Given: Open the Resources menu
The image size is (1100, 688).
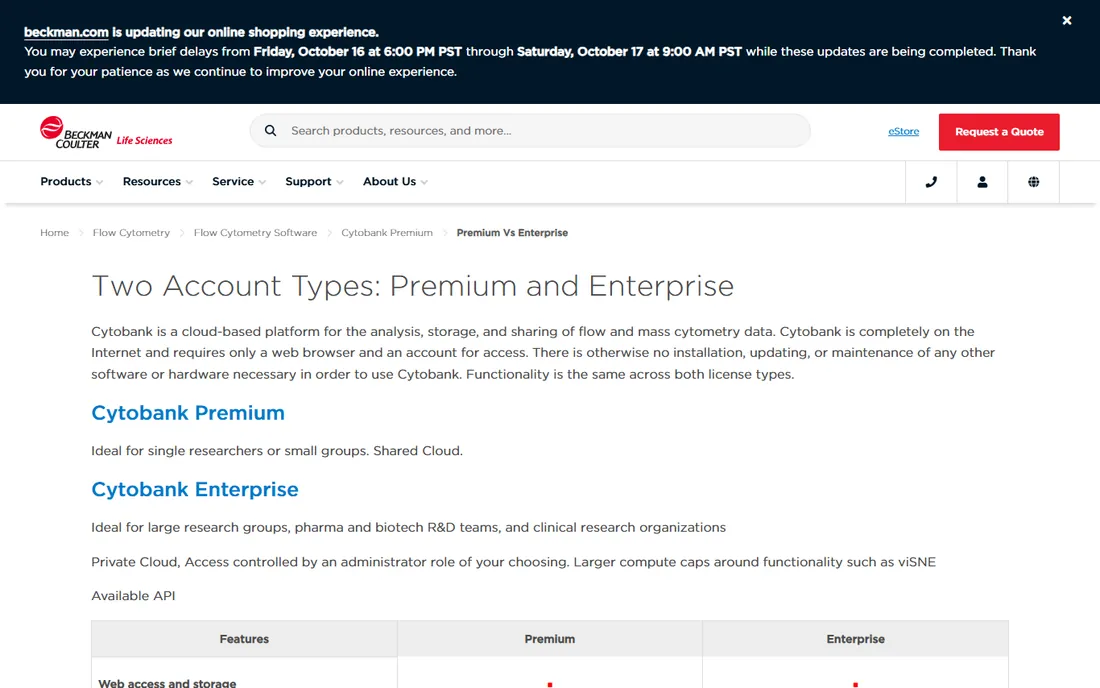Looking at the screenshot, I should [x=152, y=182].
